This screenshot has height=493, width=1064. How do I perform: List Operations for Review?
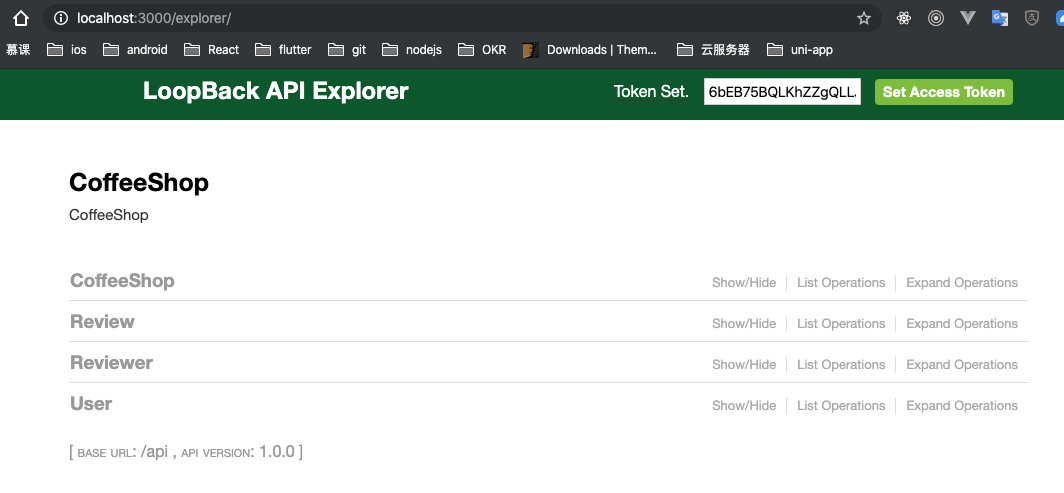(841, 323)
